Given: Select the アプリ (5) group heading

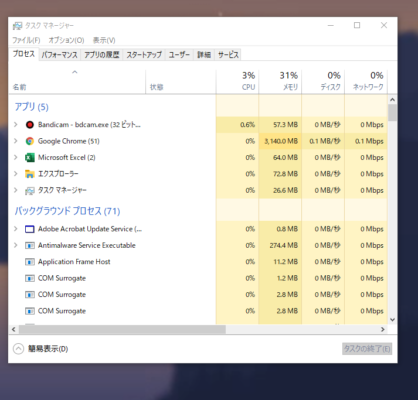Looking at the screenshot, I should (x=32, y=107).
